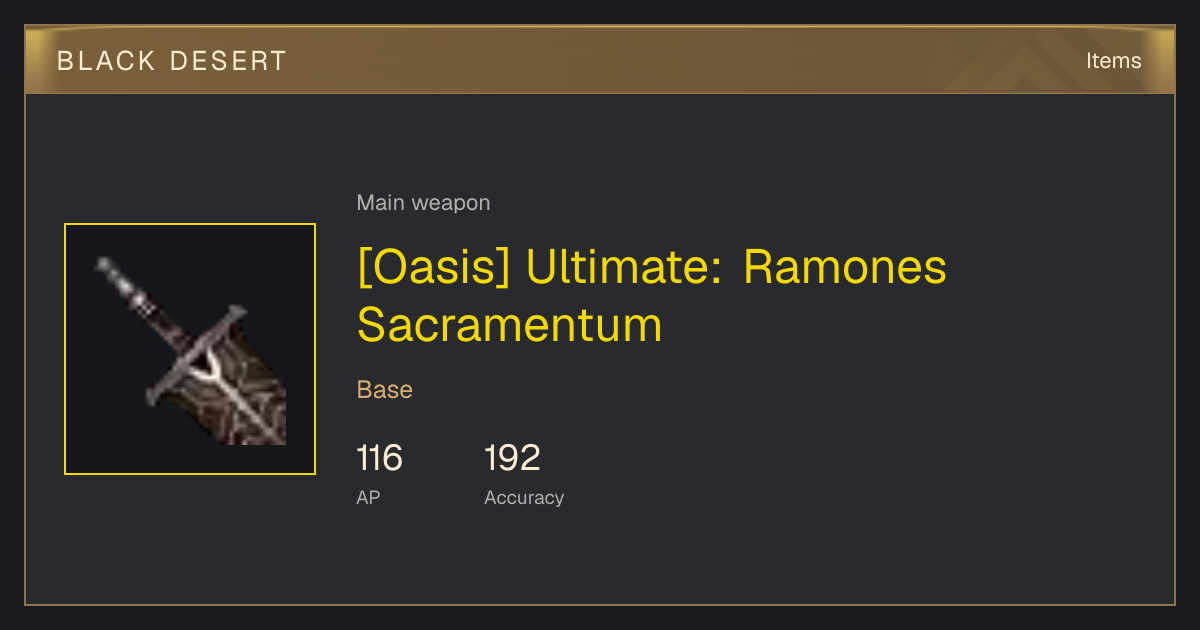Click the word BLACK in the header title
1200x630 pixels.
93,61
